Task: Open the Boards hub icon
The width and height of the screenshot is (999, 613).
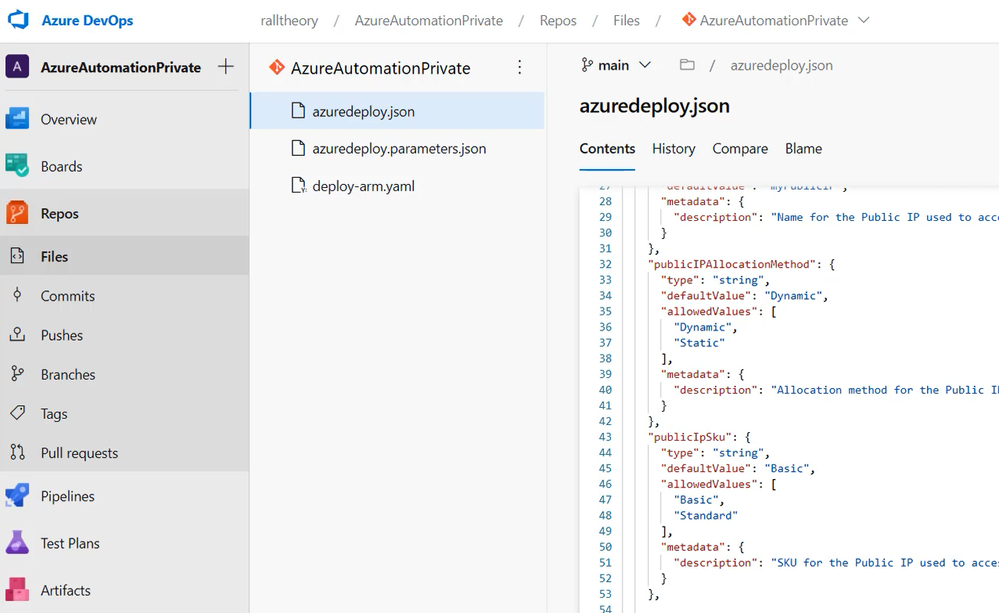Action: [x=17, y=166]
